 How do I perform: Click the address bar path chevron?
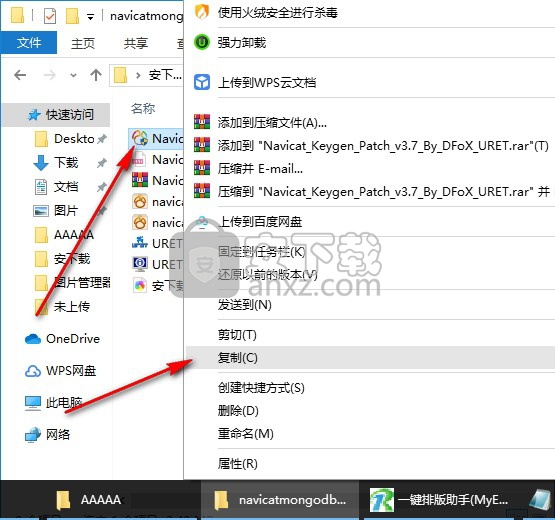(138, 75)
